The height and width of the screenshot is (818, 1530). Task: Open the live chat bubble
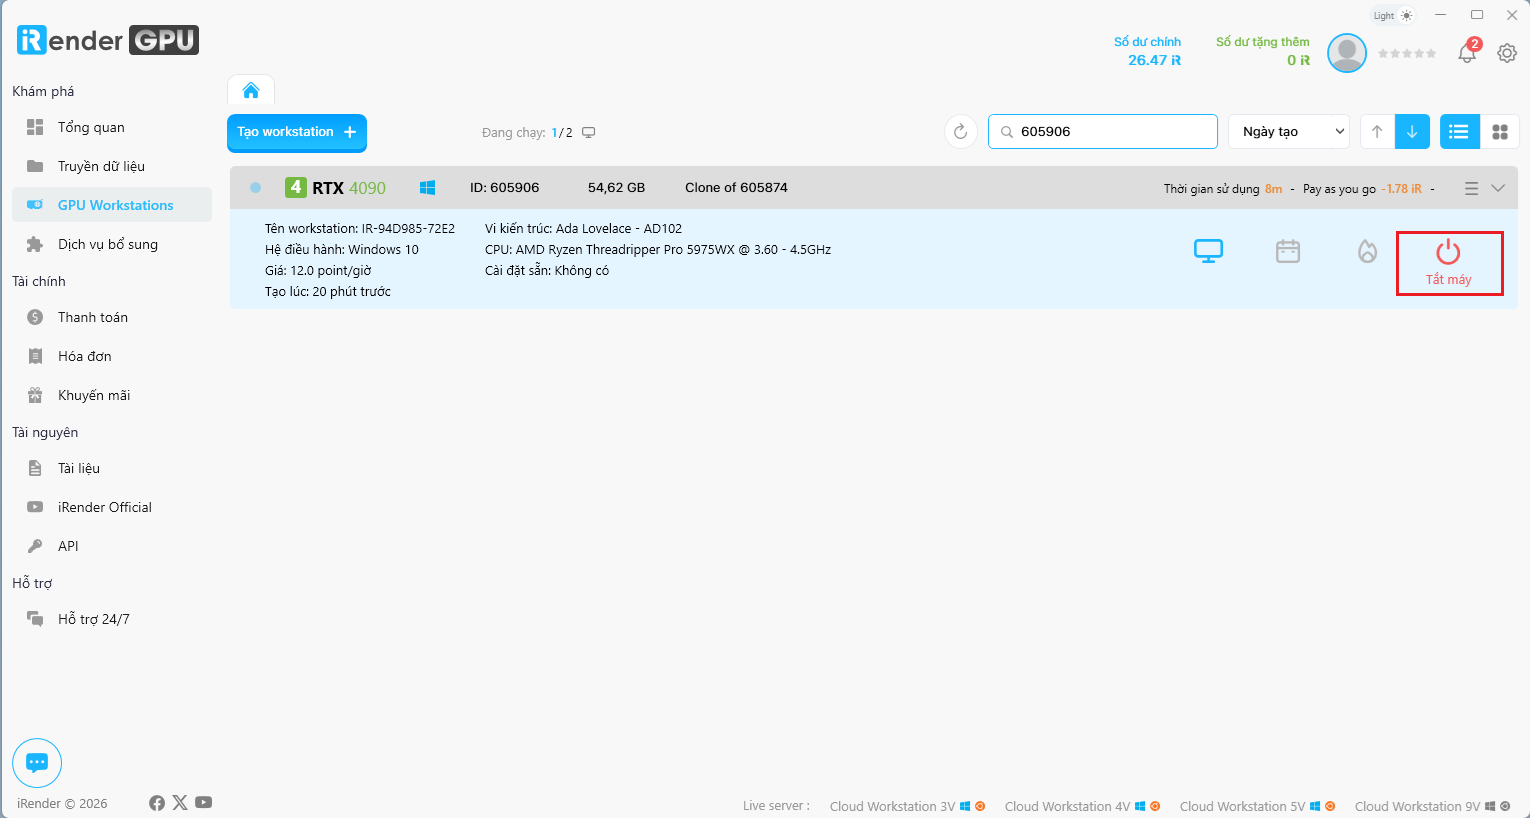tap(37, 763)
